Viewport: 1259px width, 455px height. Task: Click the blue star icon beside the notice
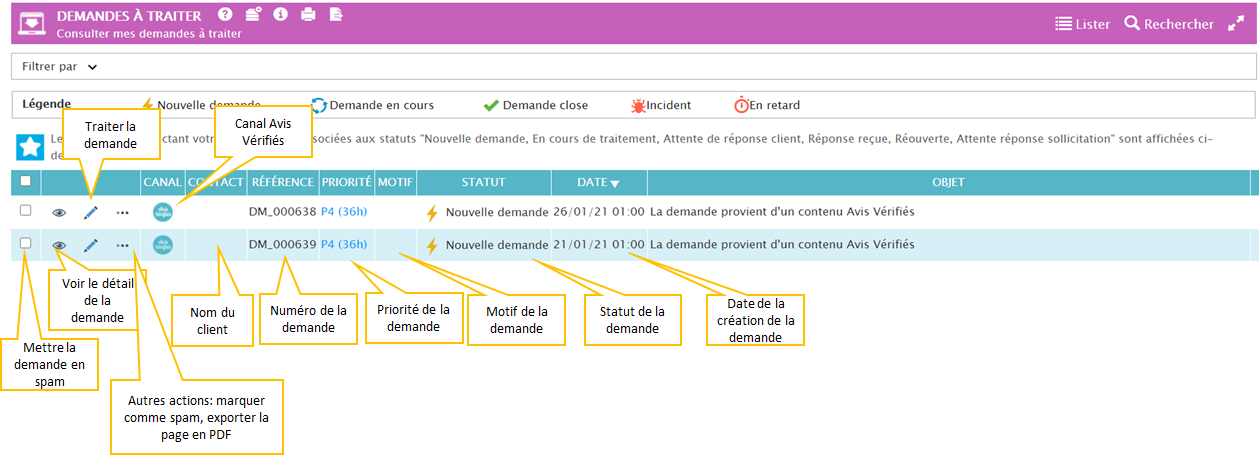tap(30, 147)
